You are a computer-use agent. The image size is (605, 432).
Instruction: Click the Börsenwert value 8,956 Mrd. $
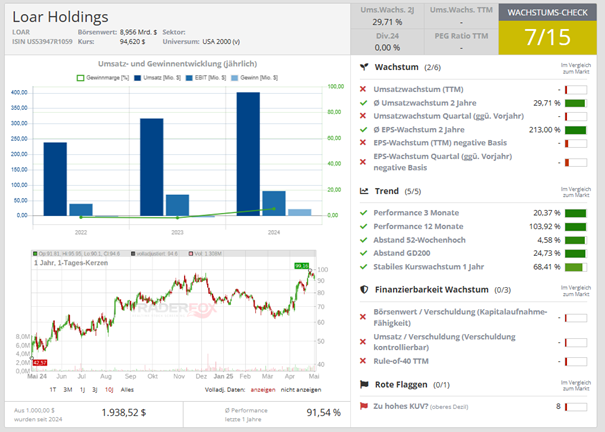tap(138, 32)
